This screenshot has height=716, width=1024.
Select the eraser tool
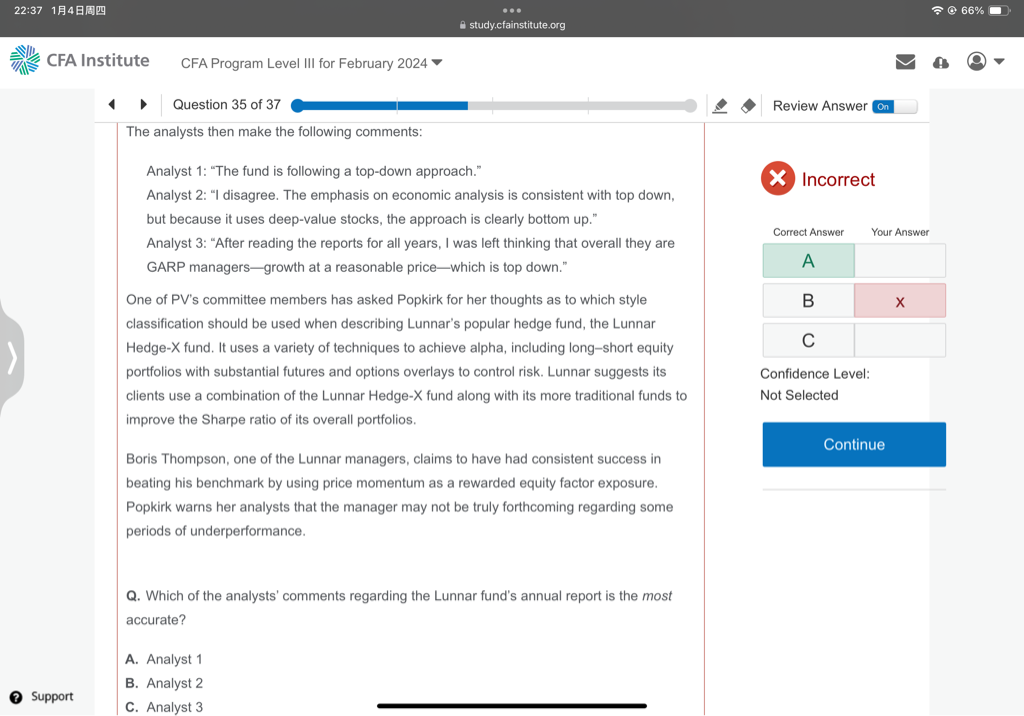[x=748, y=106]
